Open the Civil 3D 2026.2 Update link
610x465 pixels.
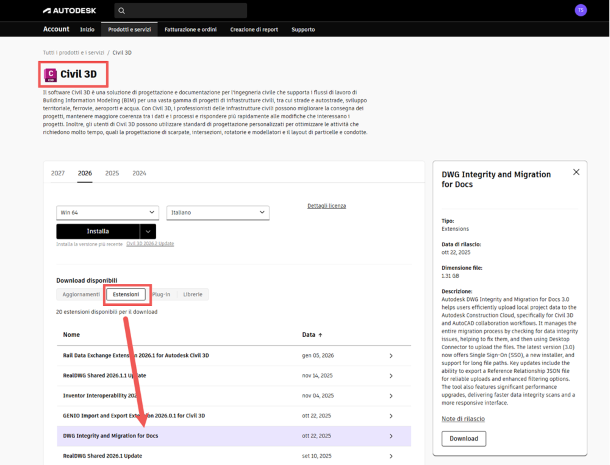[150, 244]
